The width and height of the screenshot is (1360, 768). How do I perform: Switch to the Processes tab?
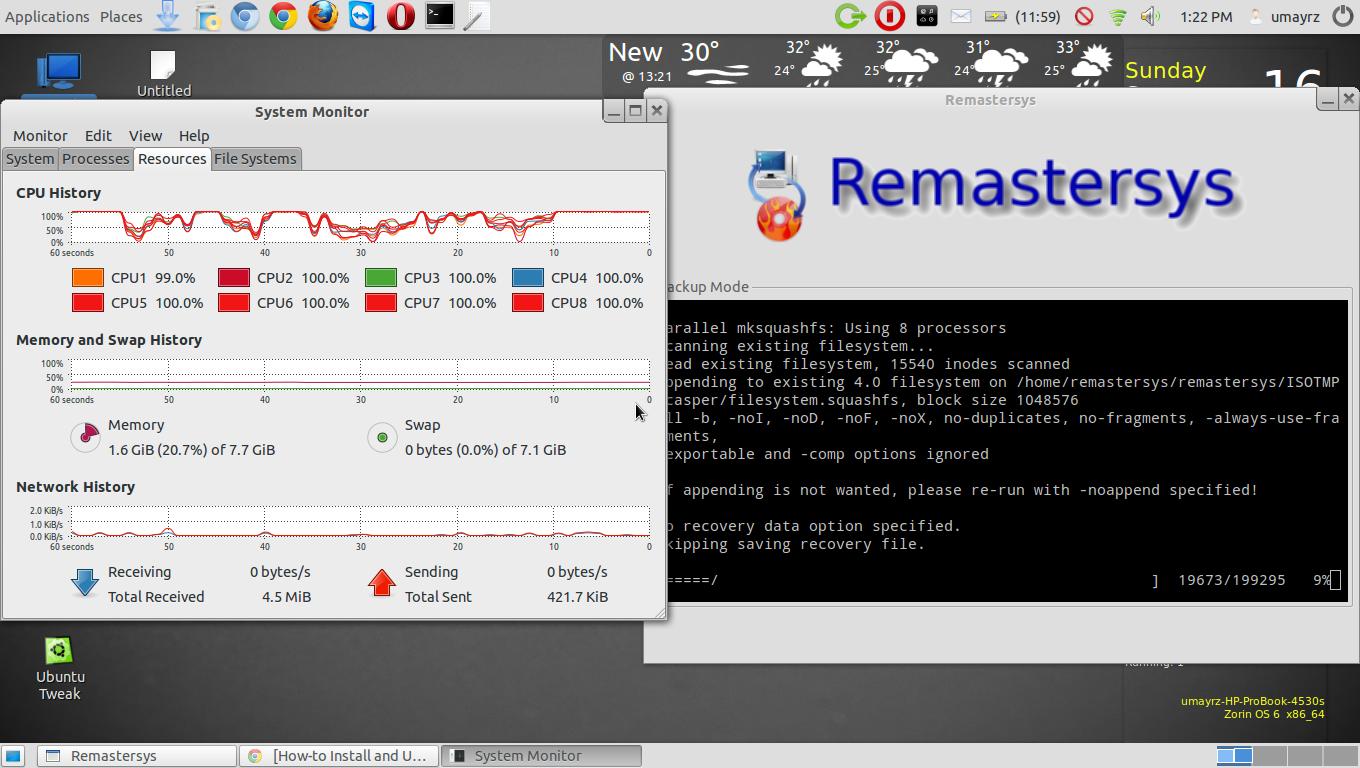tap(96, 159)
